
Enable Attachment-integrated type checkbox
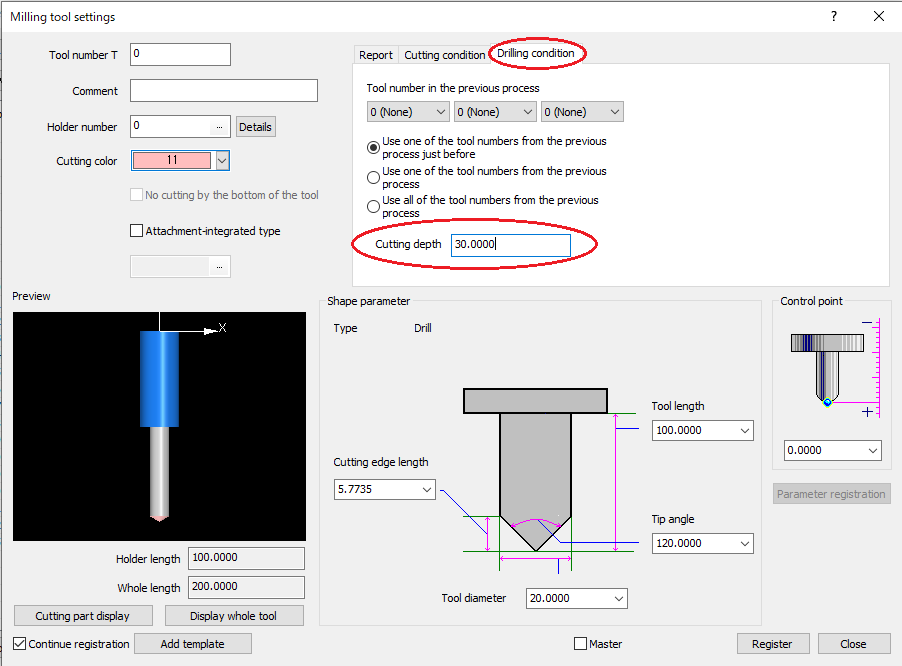click(137, 231)
